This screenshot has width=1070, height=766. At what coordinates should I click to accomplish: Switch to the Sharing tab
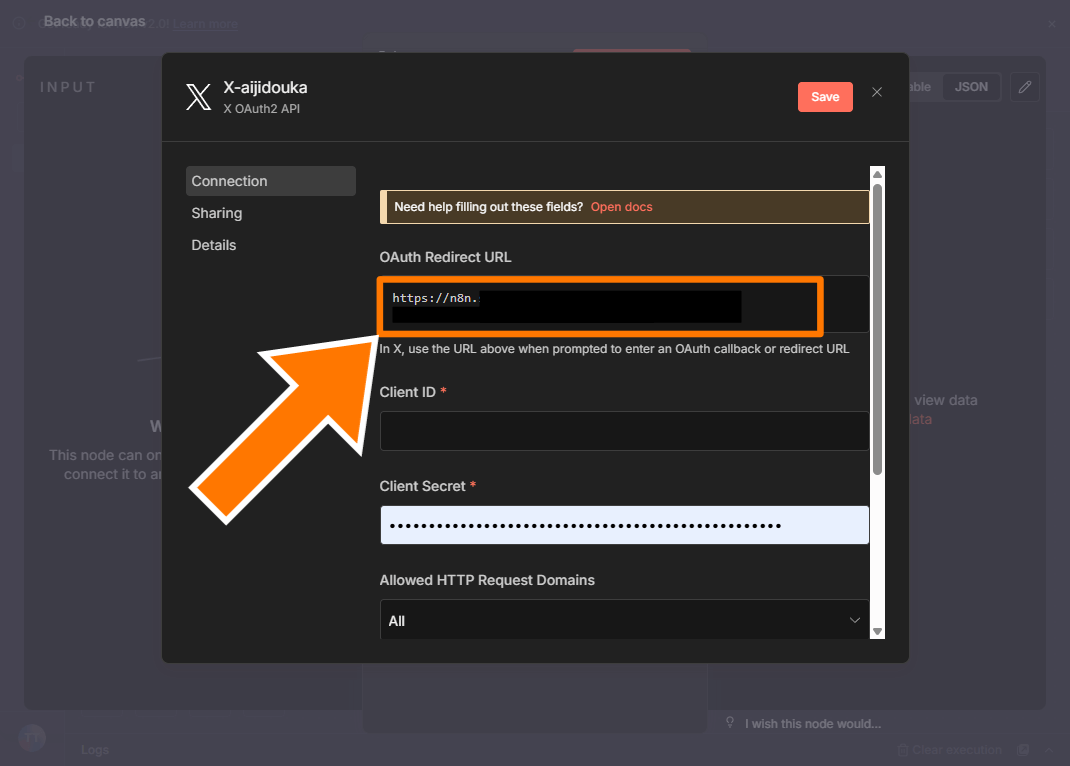tap(217, 213)
